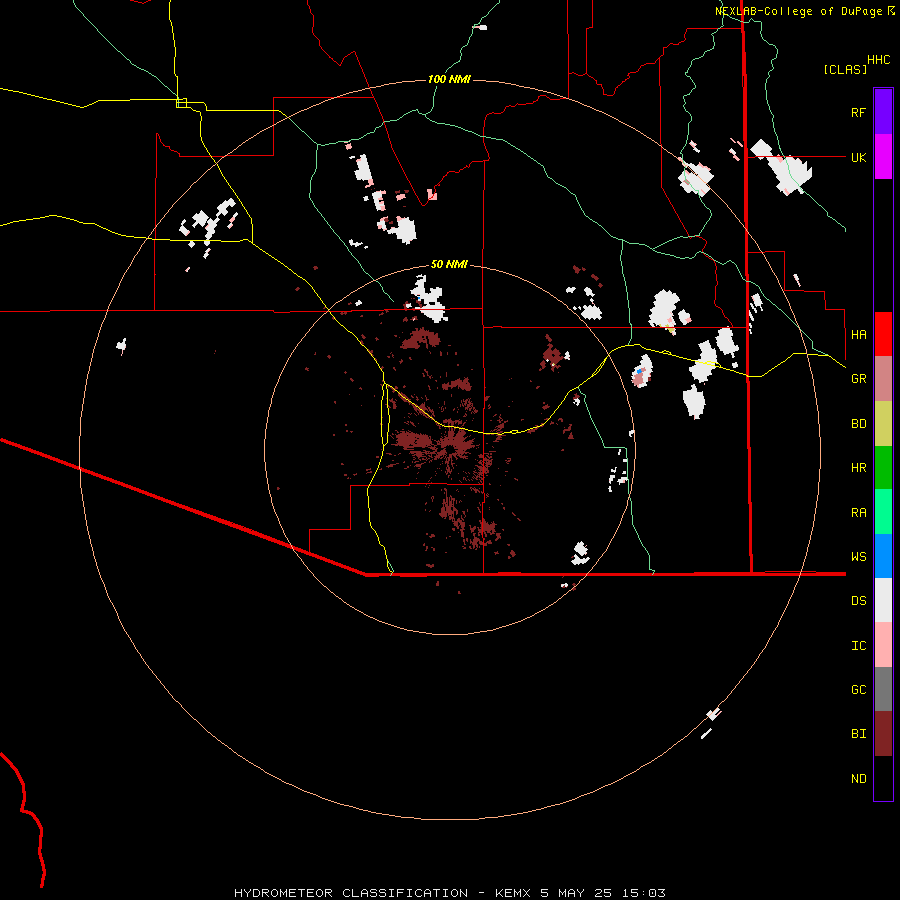Click the HR legend label
This screenshot has height=900, width=900.
click(858, 468)
